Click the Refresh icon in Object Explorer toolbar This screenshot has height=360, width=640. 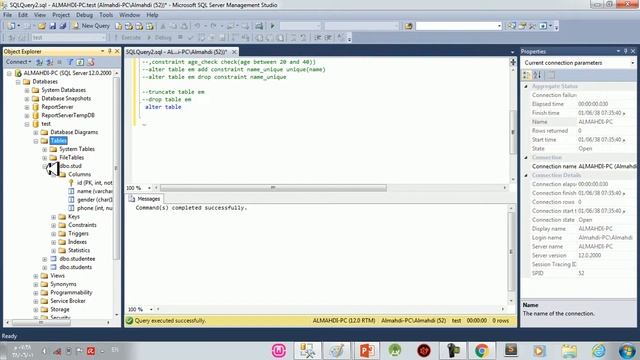pos(80,62)
